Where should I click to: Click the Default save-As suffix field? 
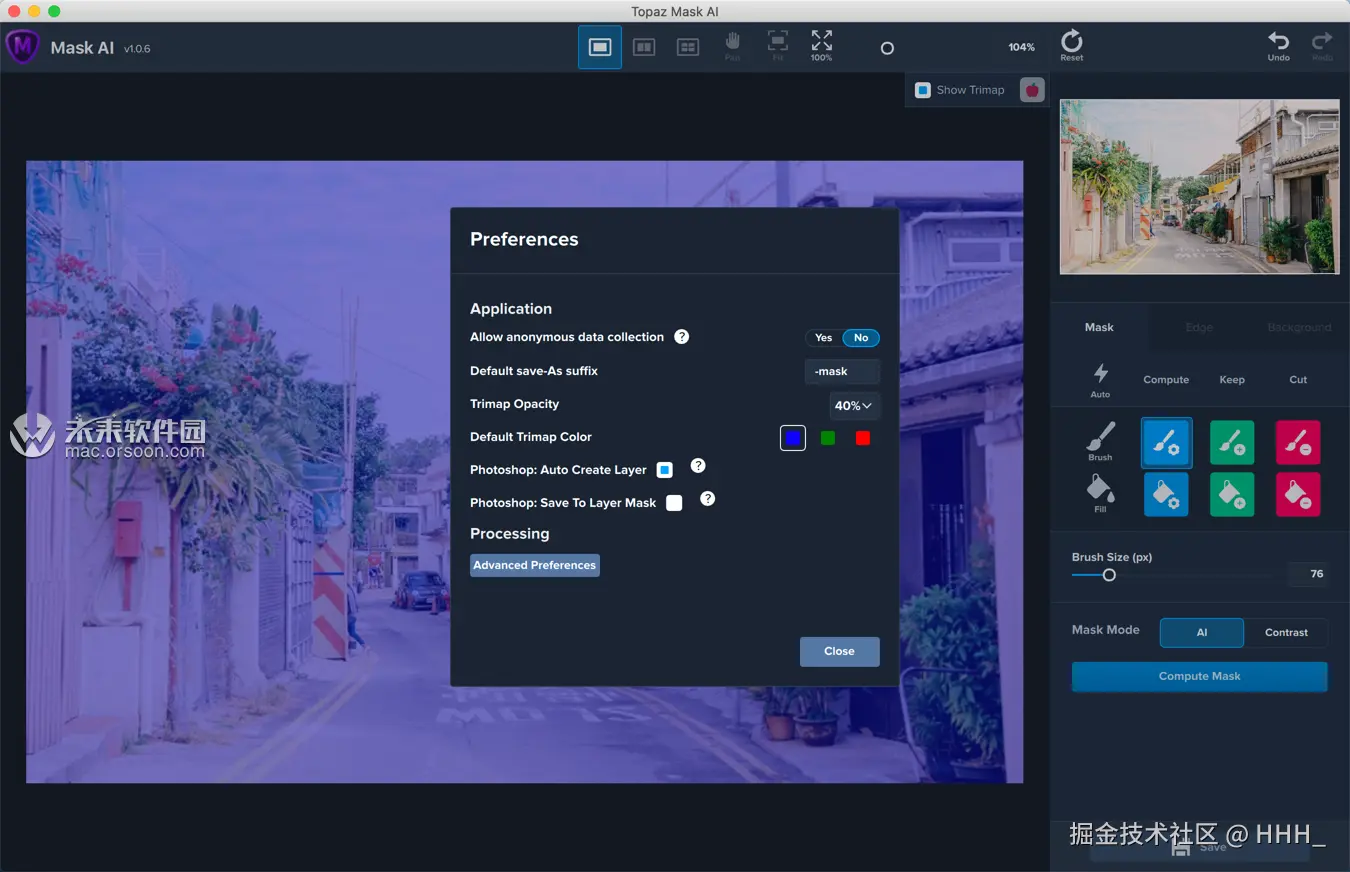(x=842, y=371)
